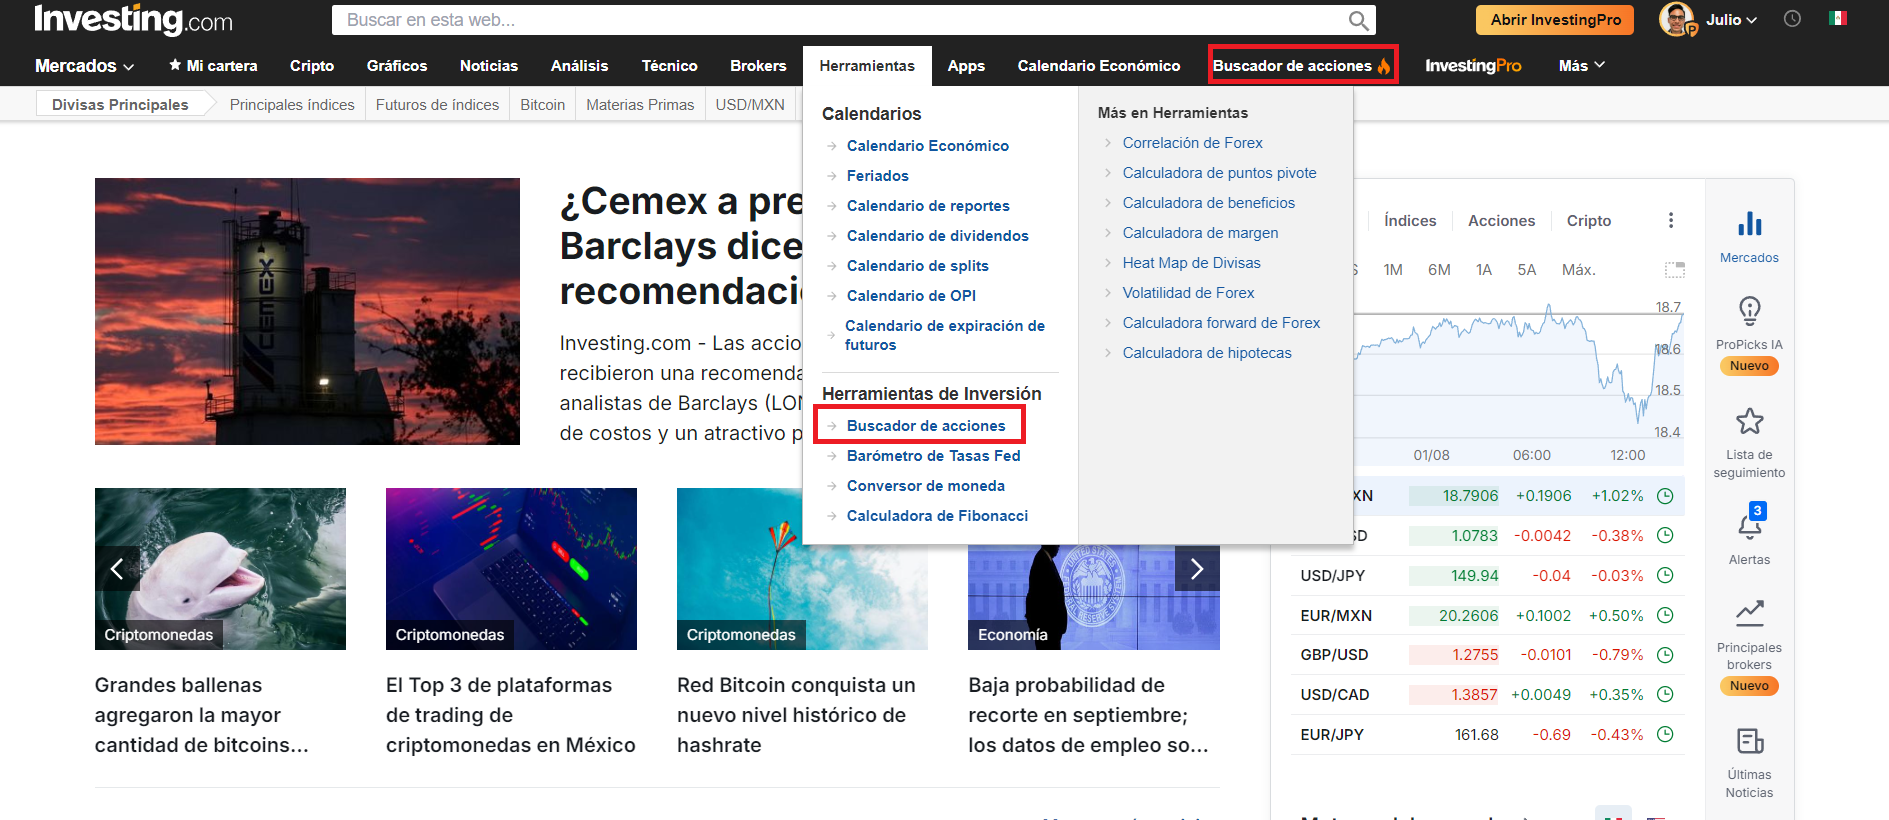Open Buscador de acciones in top navigation
This screenshot has width=1889, height=820.
(1302, 66)
